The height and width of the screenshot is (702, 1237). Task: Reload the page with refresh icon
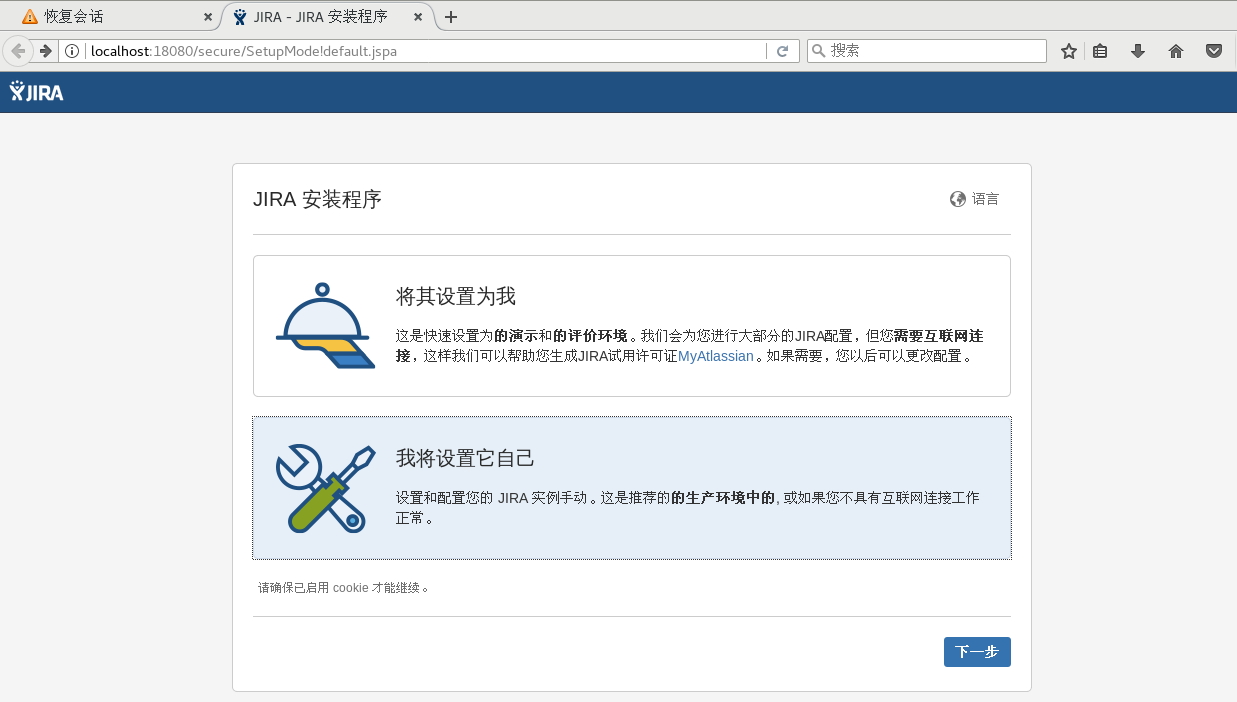[x=783, y=51]
